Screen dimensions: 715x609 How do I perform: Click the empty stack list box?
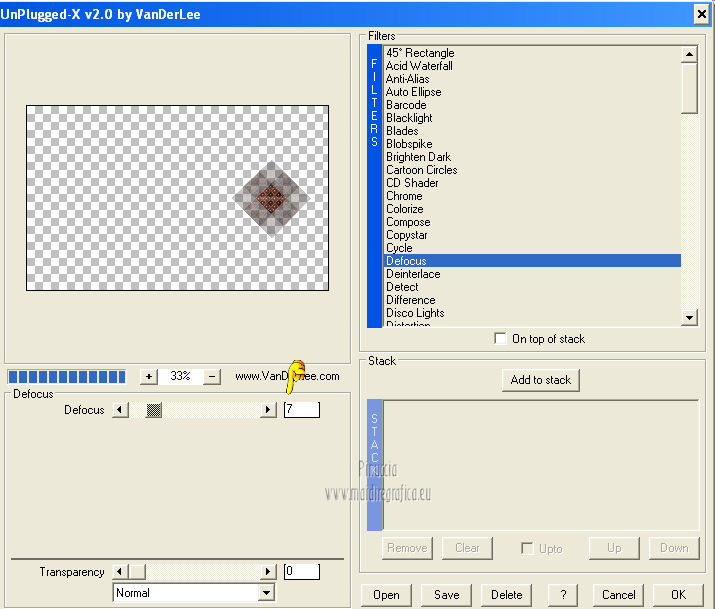541,465
